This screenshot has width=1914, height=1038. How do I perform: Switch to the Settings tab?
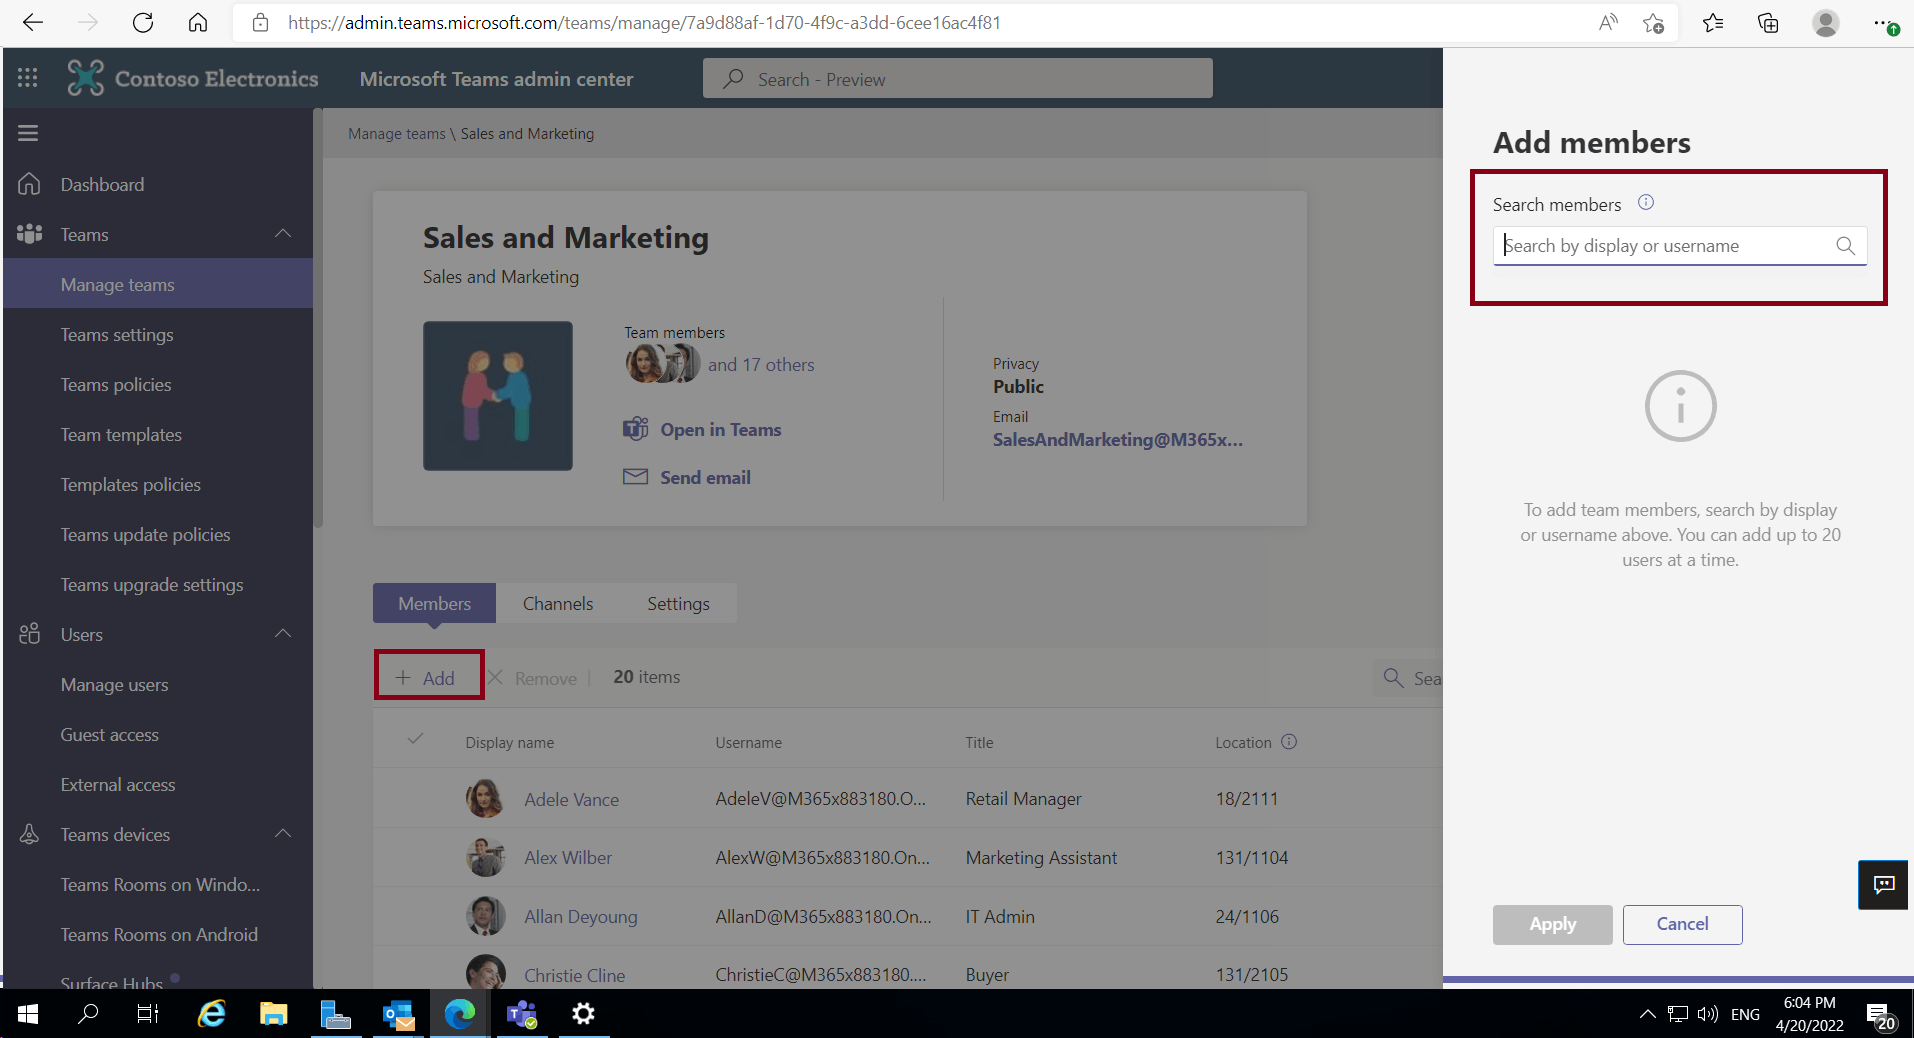pos(678,603)
